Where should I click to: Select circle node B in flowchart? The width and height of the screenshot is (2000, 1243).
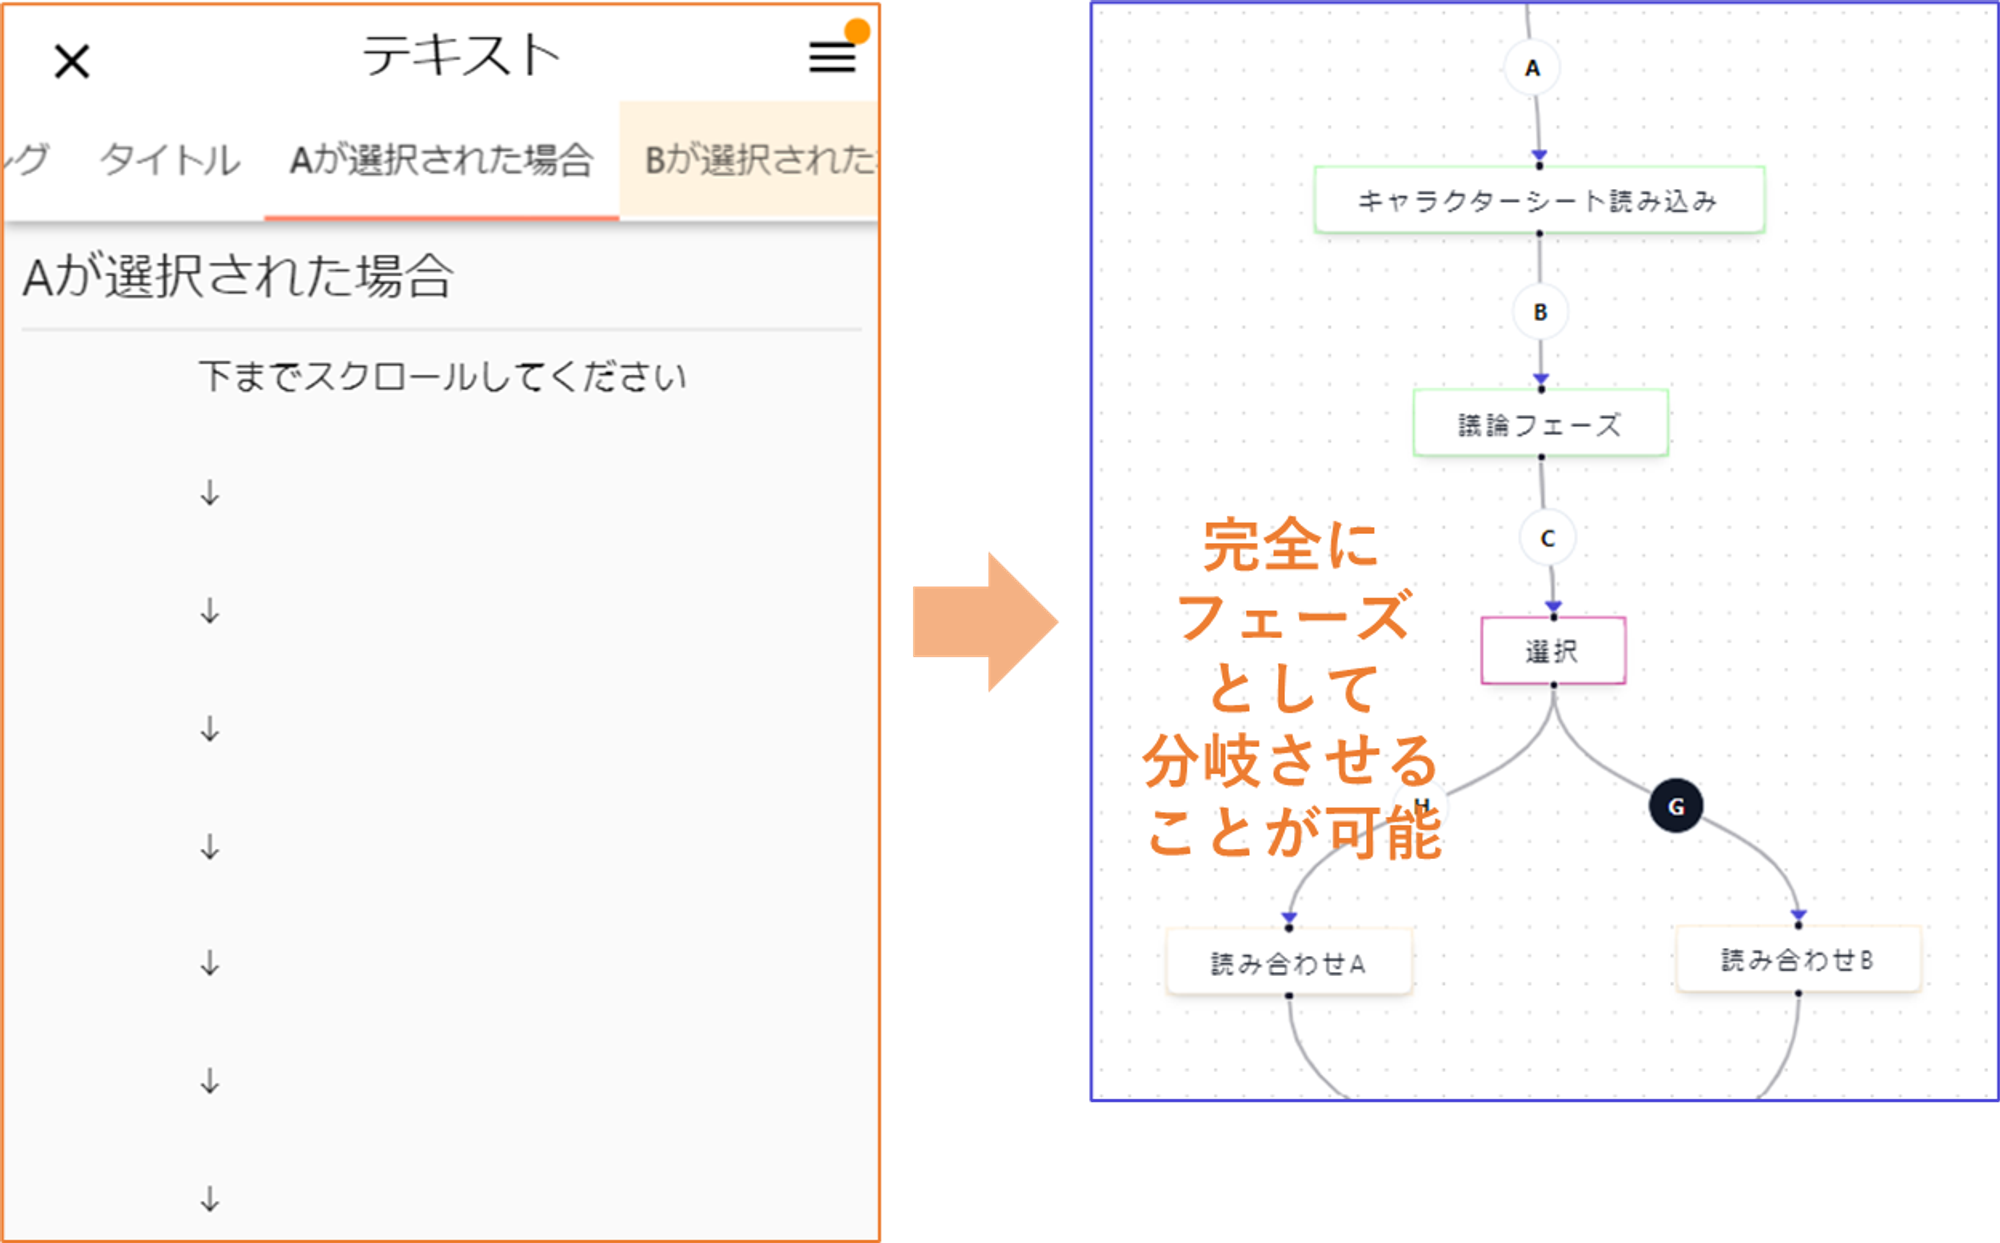click(1540, 312)
